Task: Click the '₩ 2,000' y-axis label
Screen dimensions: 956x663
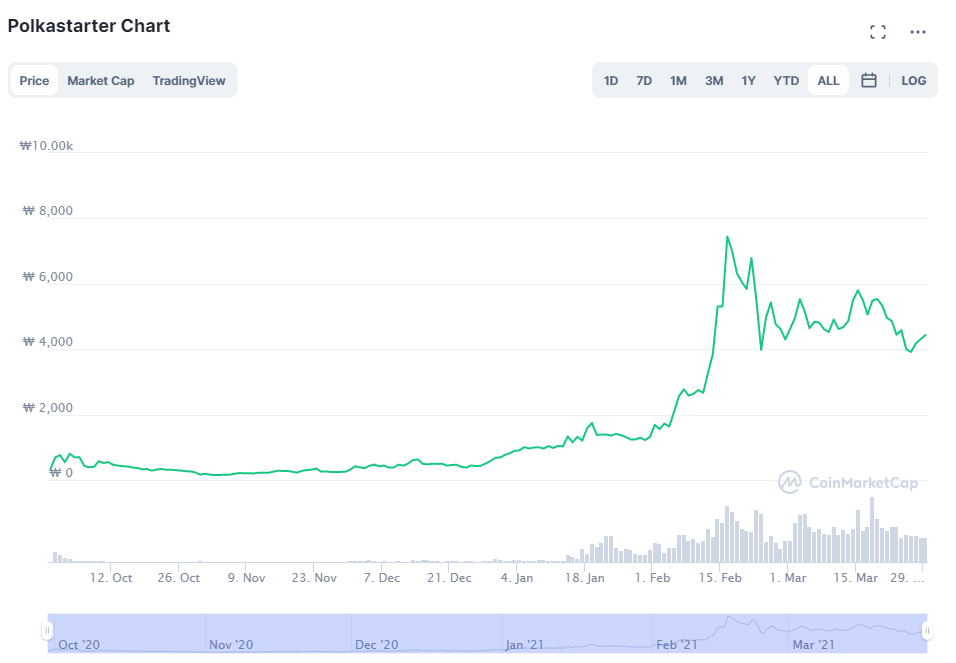Action: click(x=48, y=408)
